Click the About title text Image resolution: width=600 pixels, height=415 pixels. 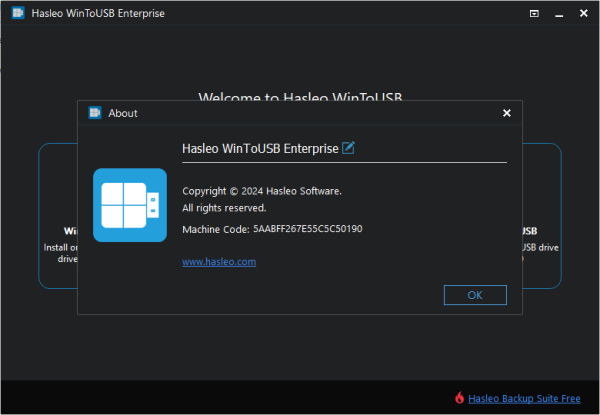point(123,113)
